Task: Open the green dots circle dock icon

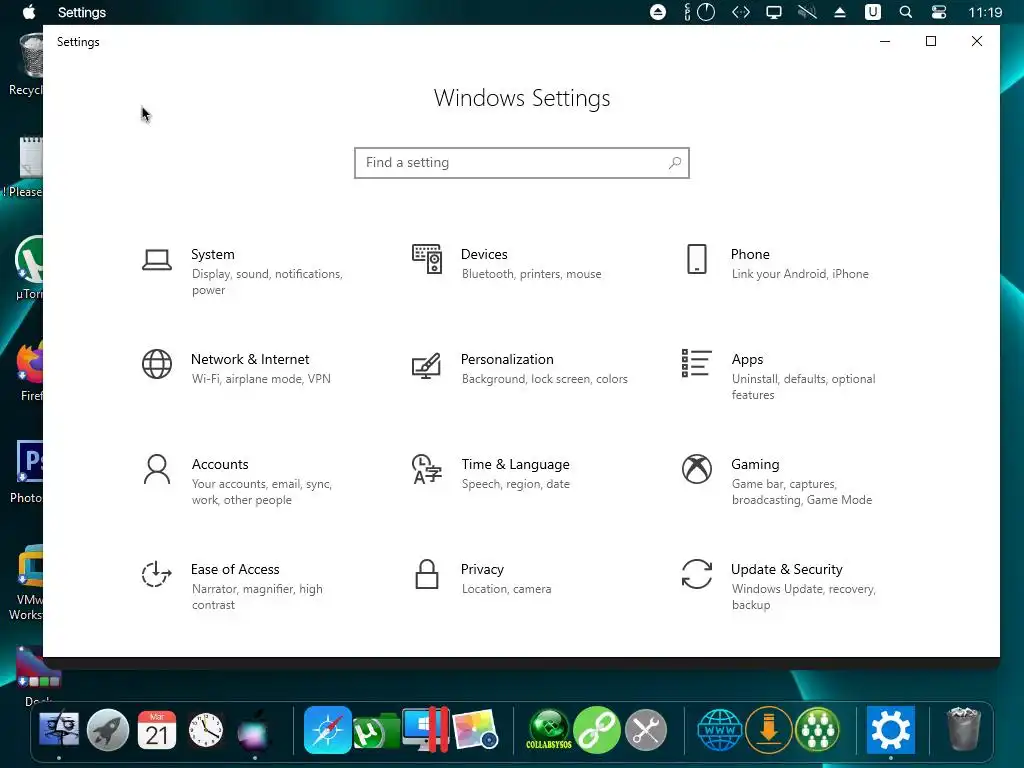Action: coord(818,730)
